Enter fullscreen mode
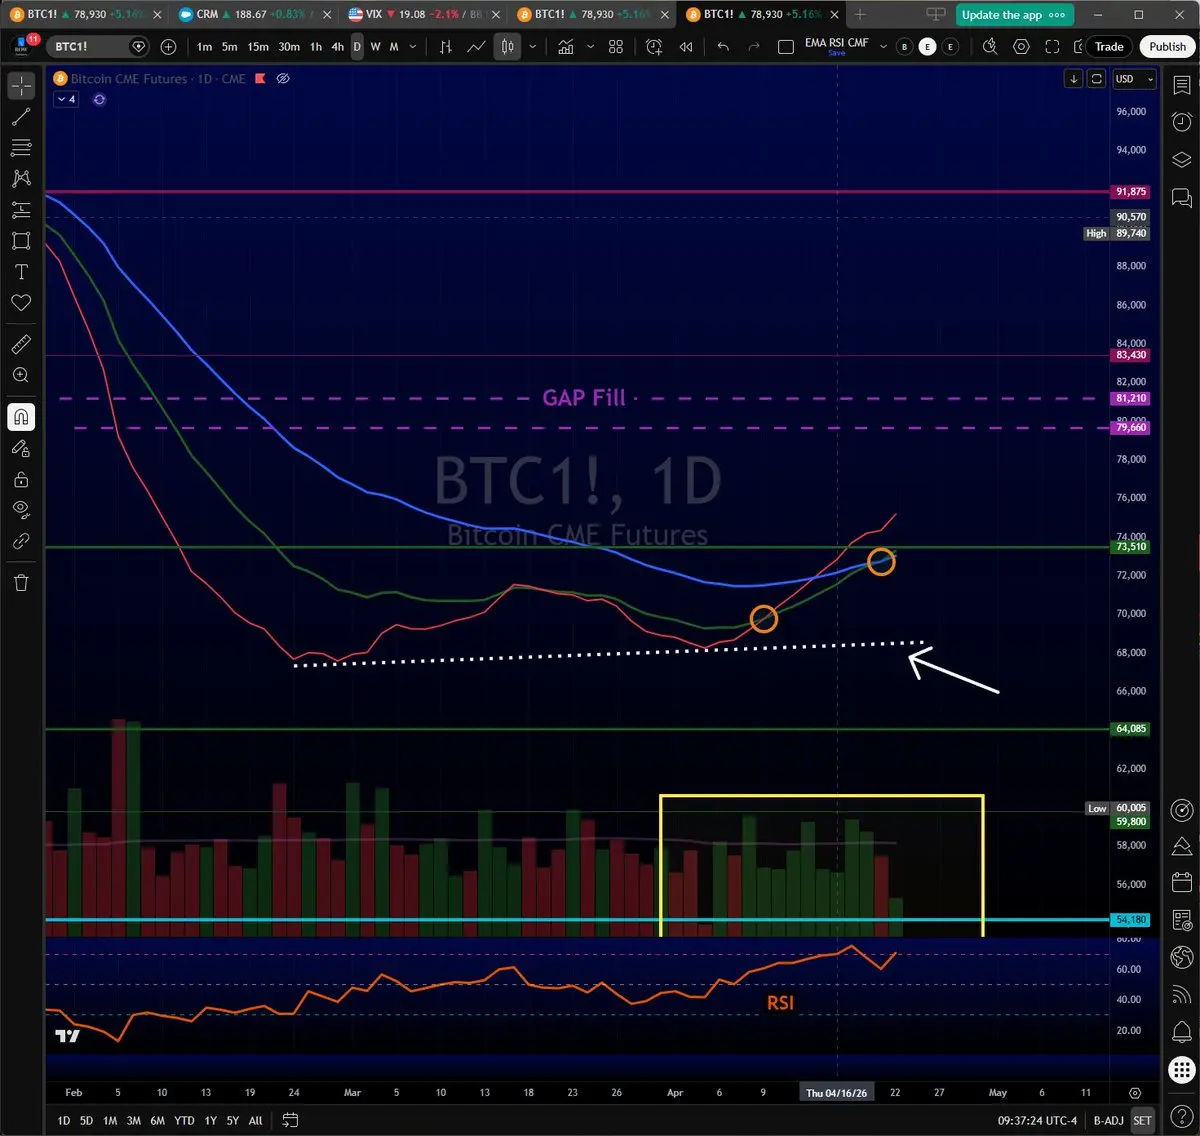Image resolution: width=1200 pixels, height=1136 pixels. pyautogui.click(x=1052, y=47)
